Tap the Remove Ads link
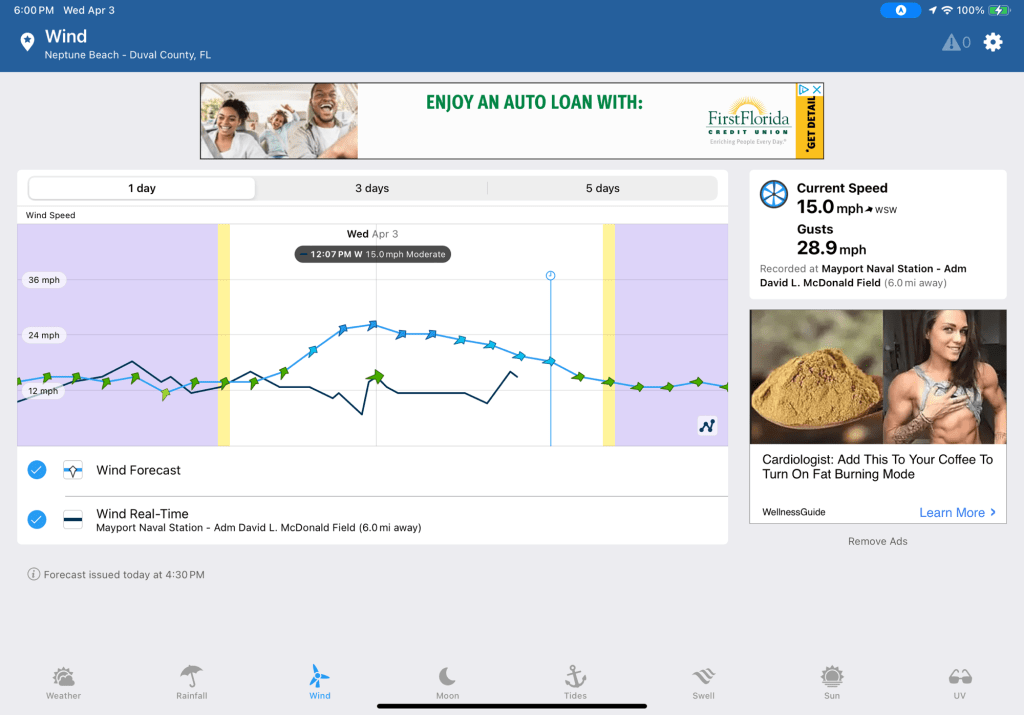 pyautogui.click(x=878, y=541)
